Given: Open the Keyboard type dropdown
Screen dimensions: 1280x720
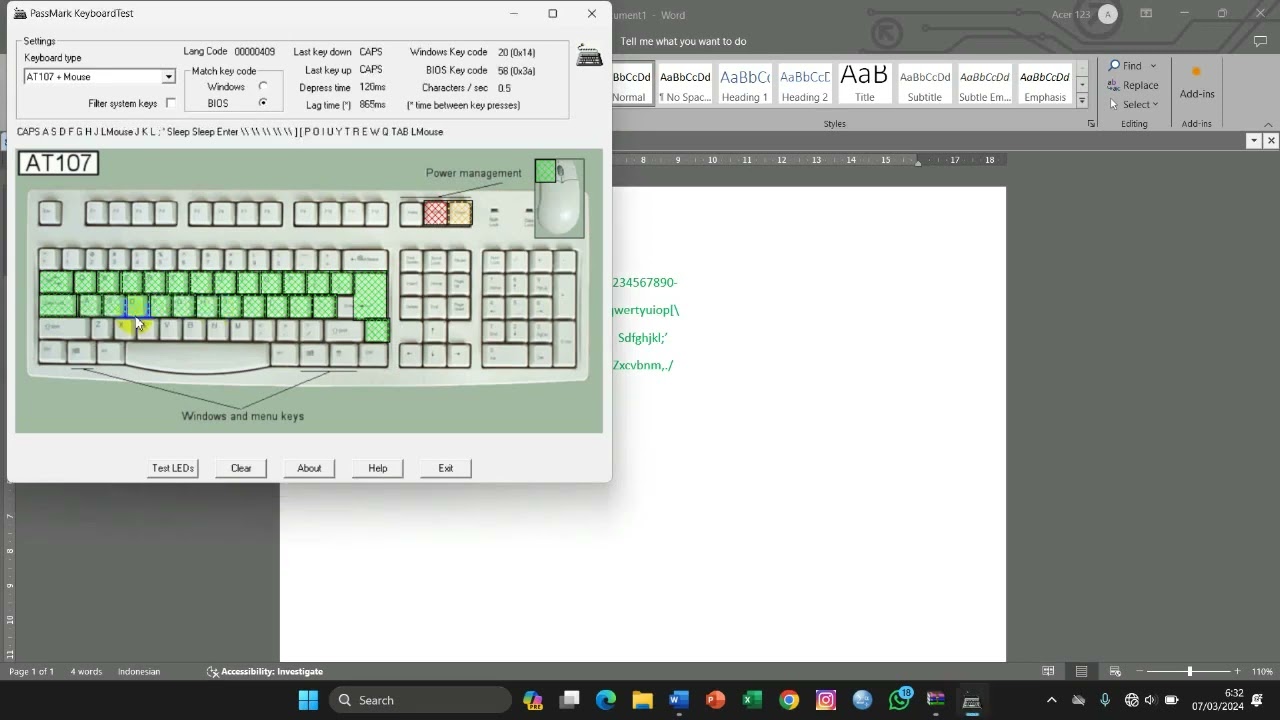Looking at the screenshot, I should 168,77.
